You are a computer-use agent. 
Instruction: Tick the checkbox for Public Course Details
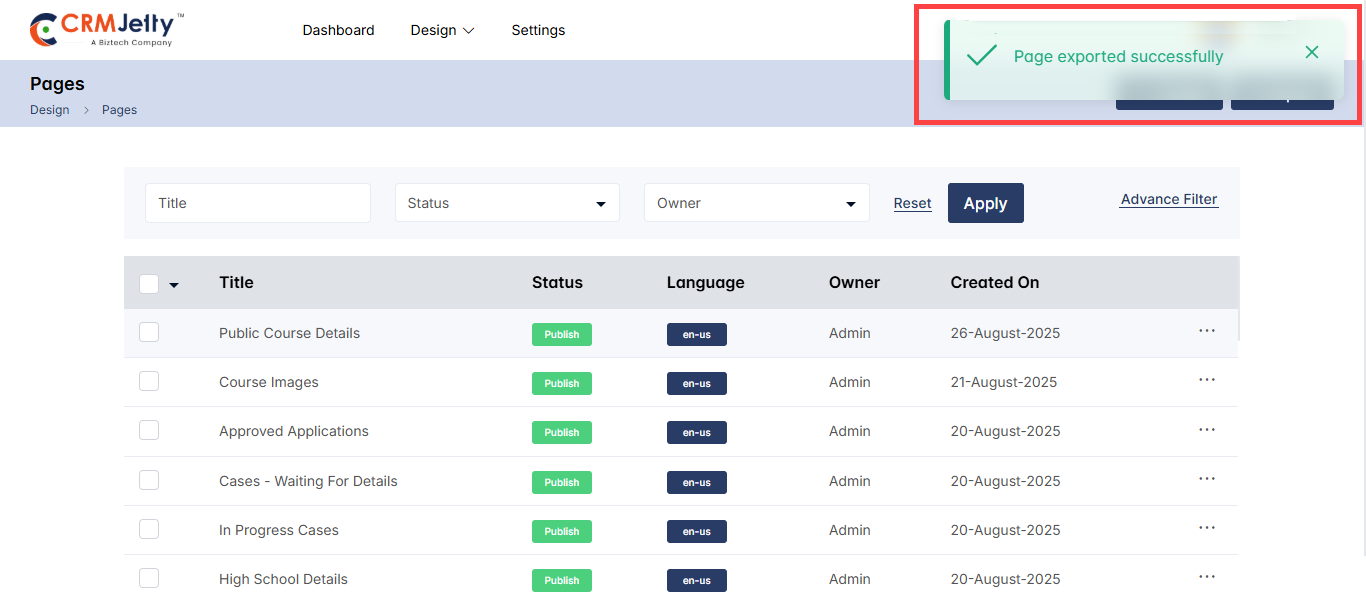(x=149, y=332)
